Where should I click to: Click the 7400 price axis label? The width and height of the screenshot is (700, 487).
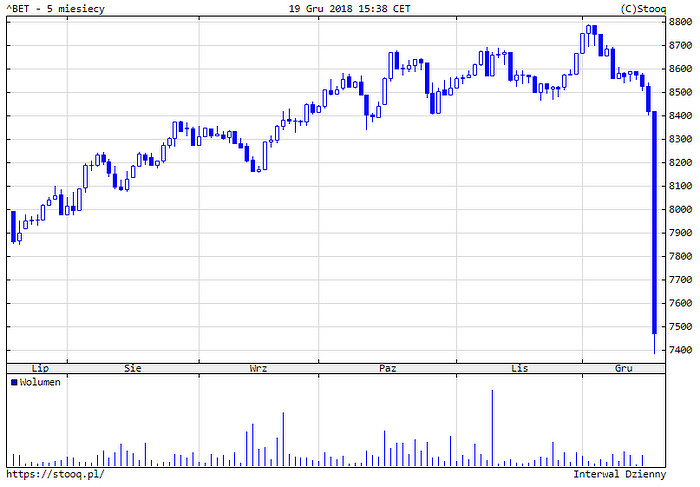pyautogui.click(x=680, y=350)
